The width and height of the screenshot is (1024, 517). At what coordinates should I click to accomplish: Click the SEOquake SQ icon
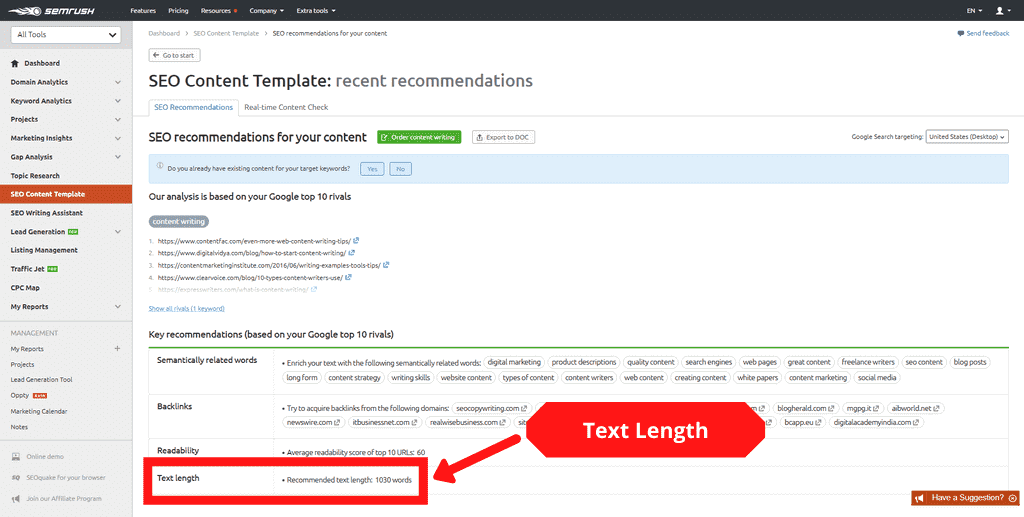(16, 478)
